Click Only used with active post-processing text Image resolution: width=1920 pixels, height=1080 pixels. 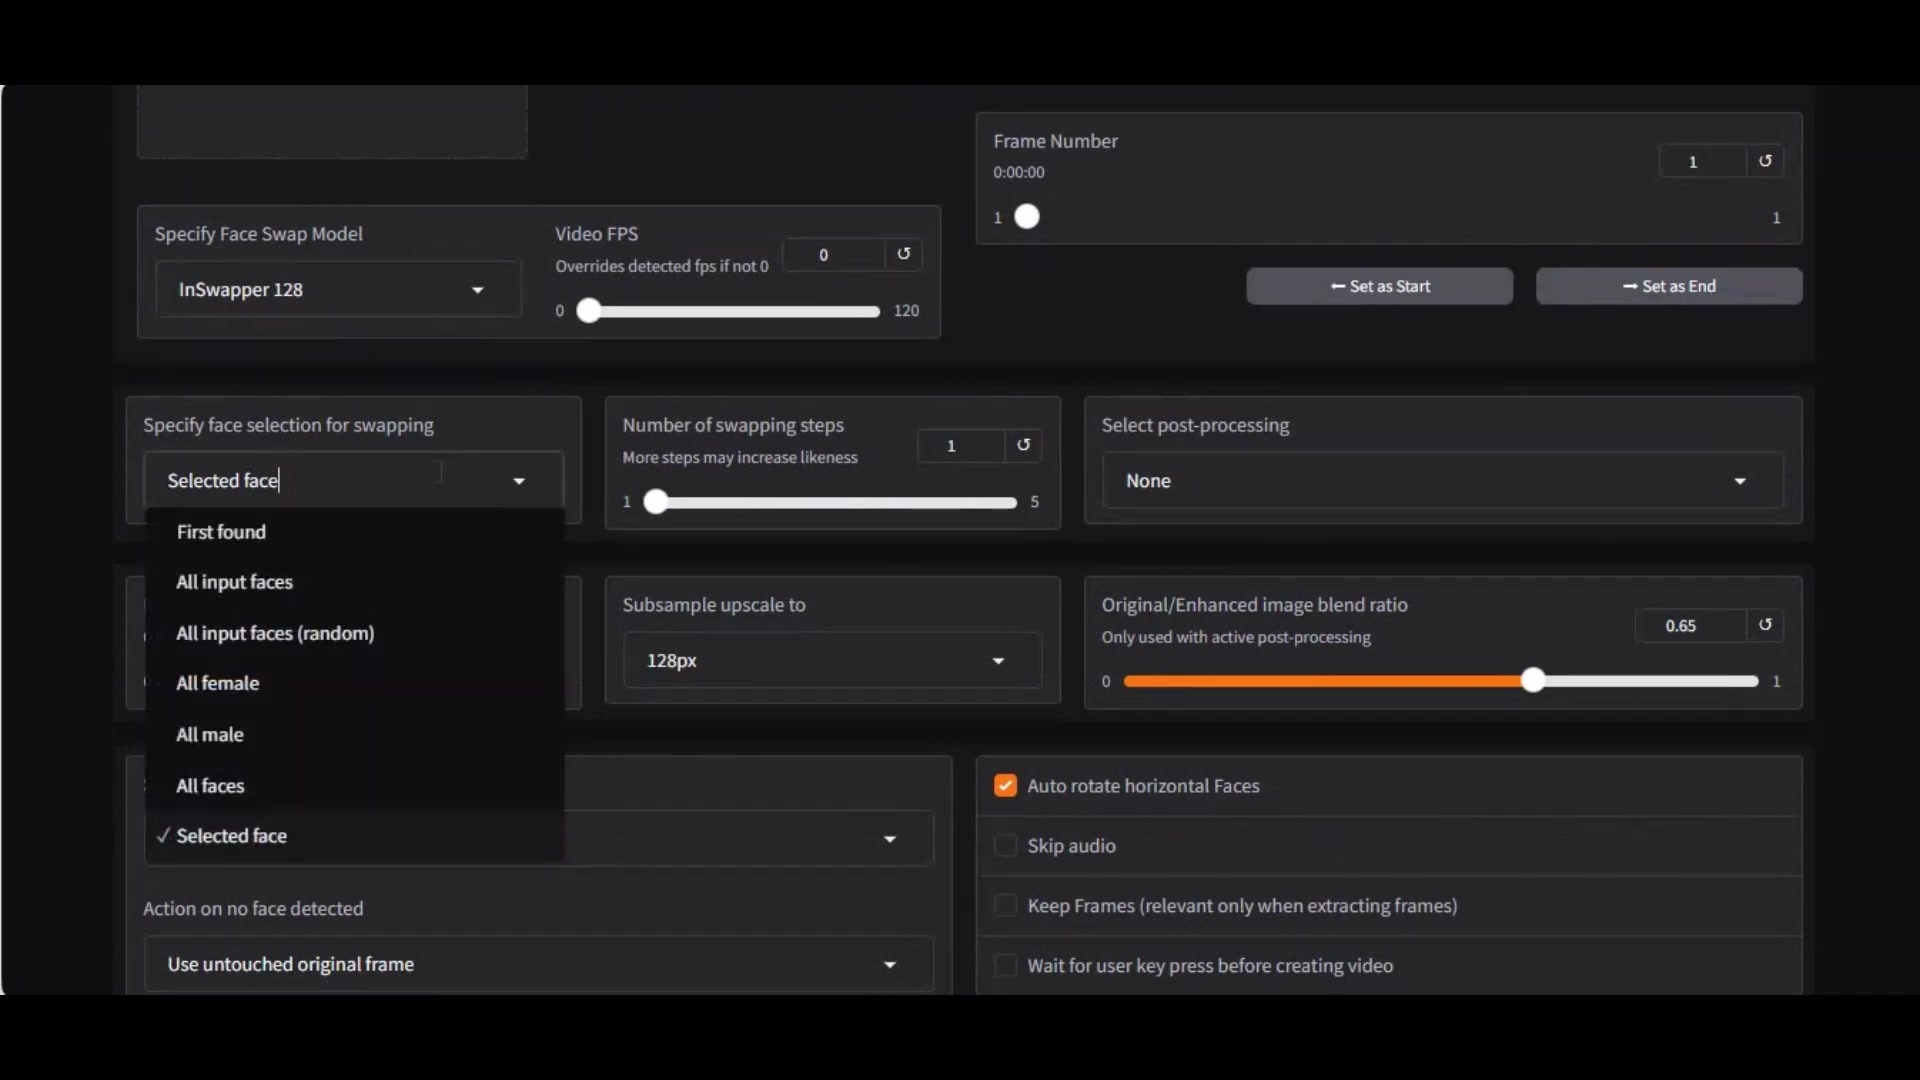tap(1236, 637)
